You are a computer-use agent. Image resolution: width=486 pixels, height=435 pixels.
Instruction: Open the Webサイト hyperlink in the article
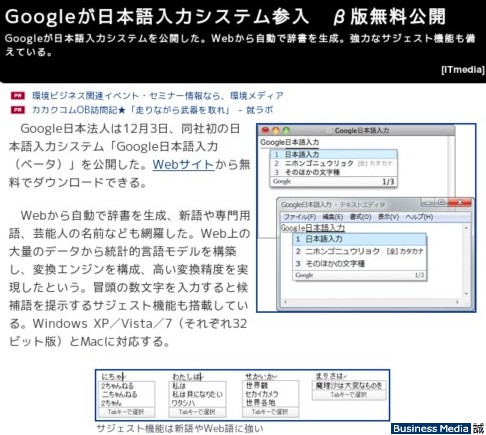[183, 165]
